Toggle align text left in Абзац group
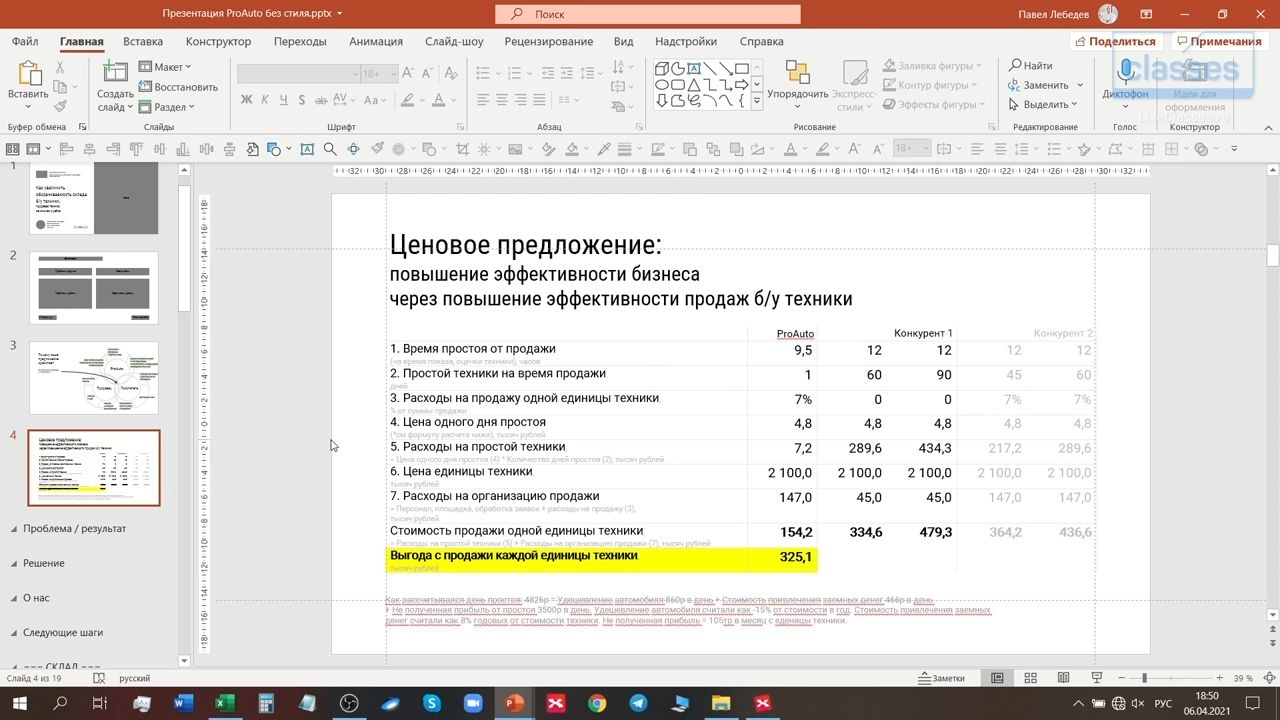This screenshot has height=720, width=1280. point(483,100)
